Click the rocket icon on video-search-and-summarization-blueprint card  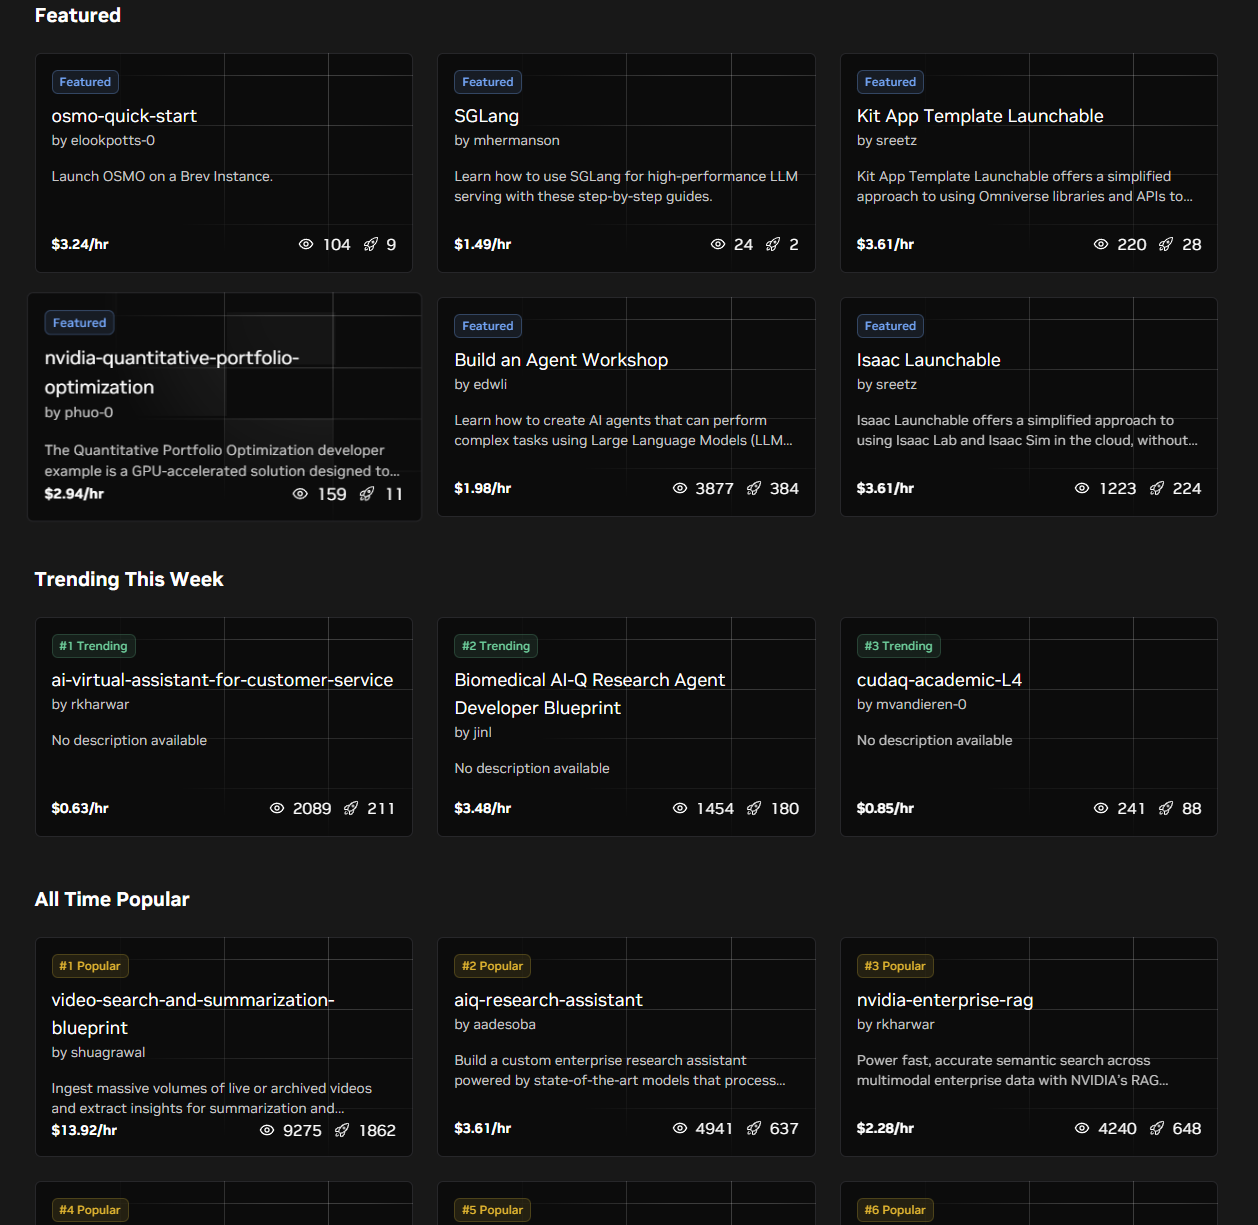(342, 1130)
